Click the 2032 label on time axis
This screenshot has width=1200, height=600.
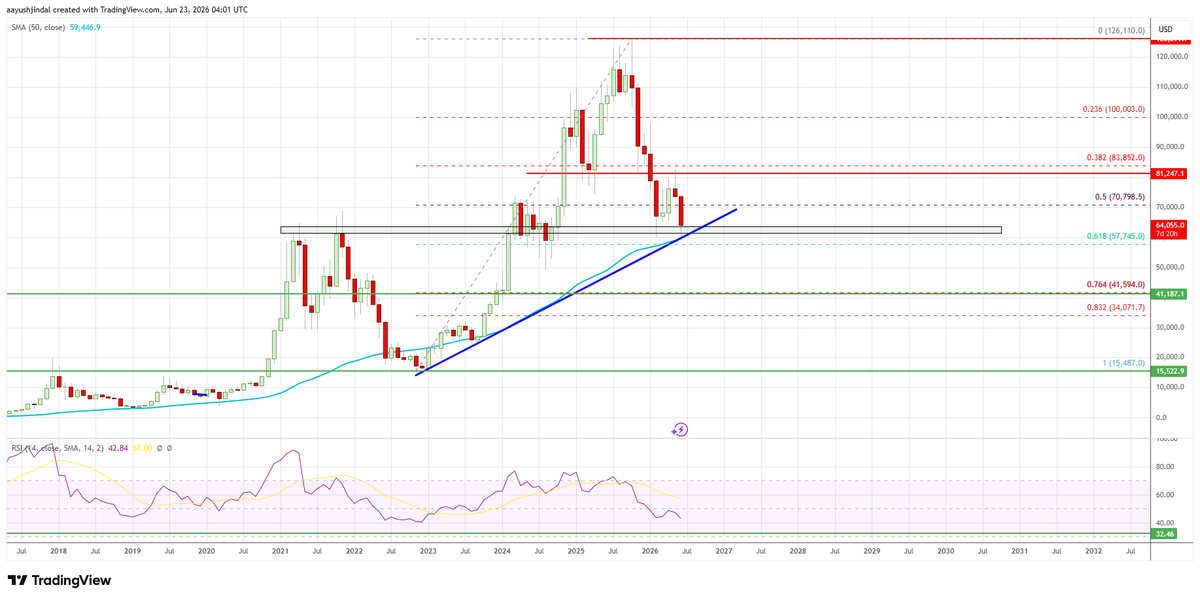pyautogui.click(x=1093, y=551)
